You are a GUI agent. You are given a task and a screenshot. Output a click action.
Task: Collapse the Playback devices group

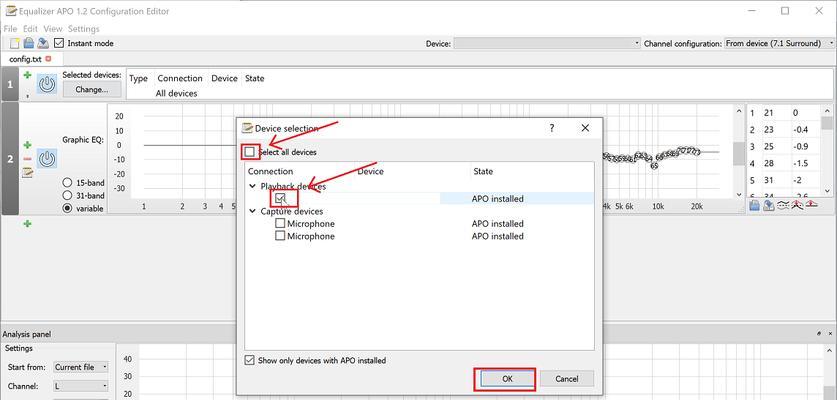click(252, 186)
